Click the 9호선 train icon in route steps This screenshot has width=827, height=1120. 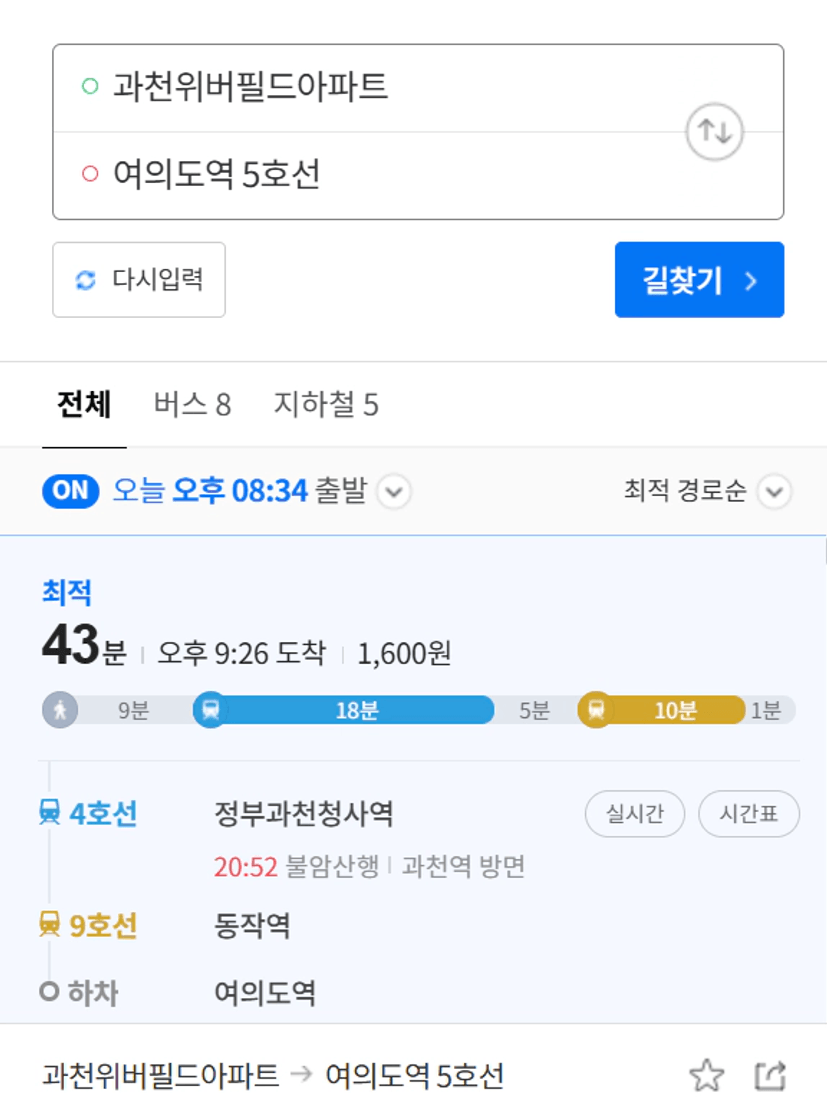49,924
